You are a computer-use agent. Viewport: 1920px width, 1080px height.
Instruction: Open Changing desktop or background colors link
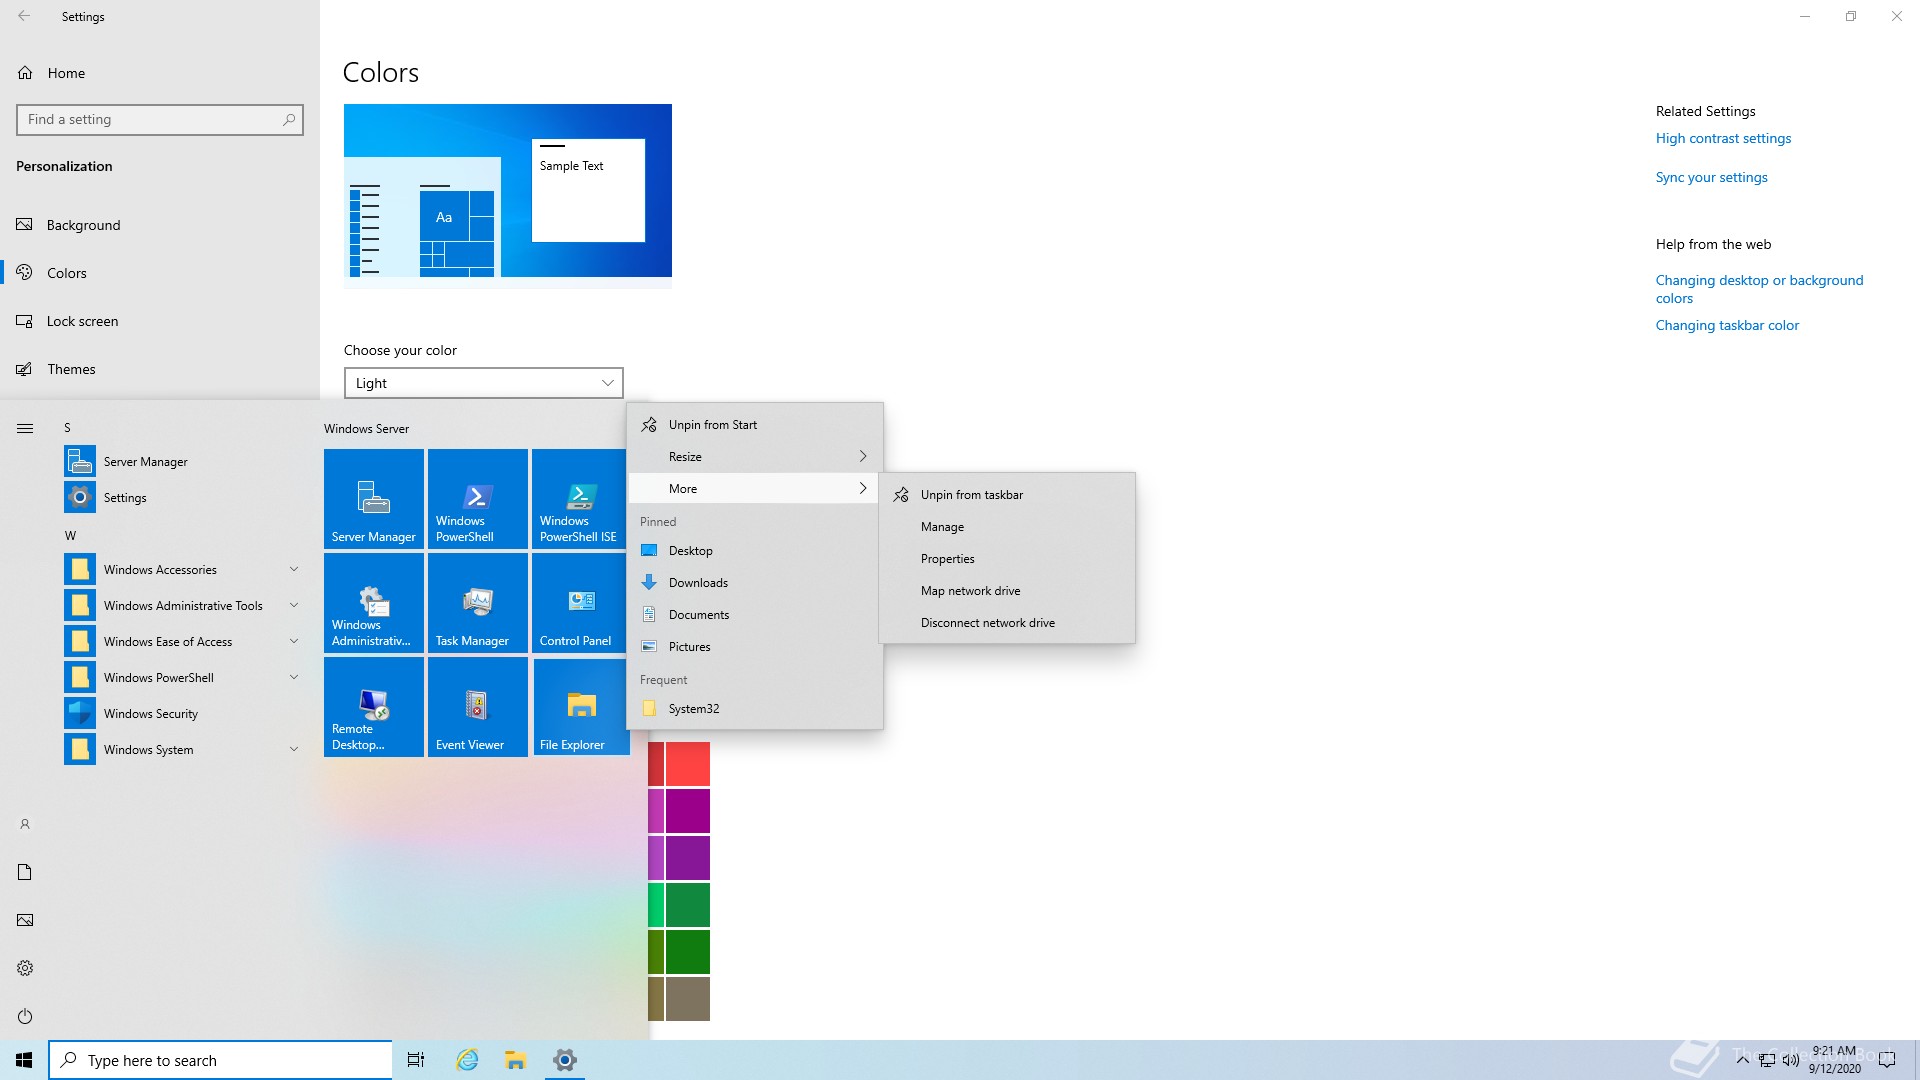[x=1759, y=289]
